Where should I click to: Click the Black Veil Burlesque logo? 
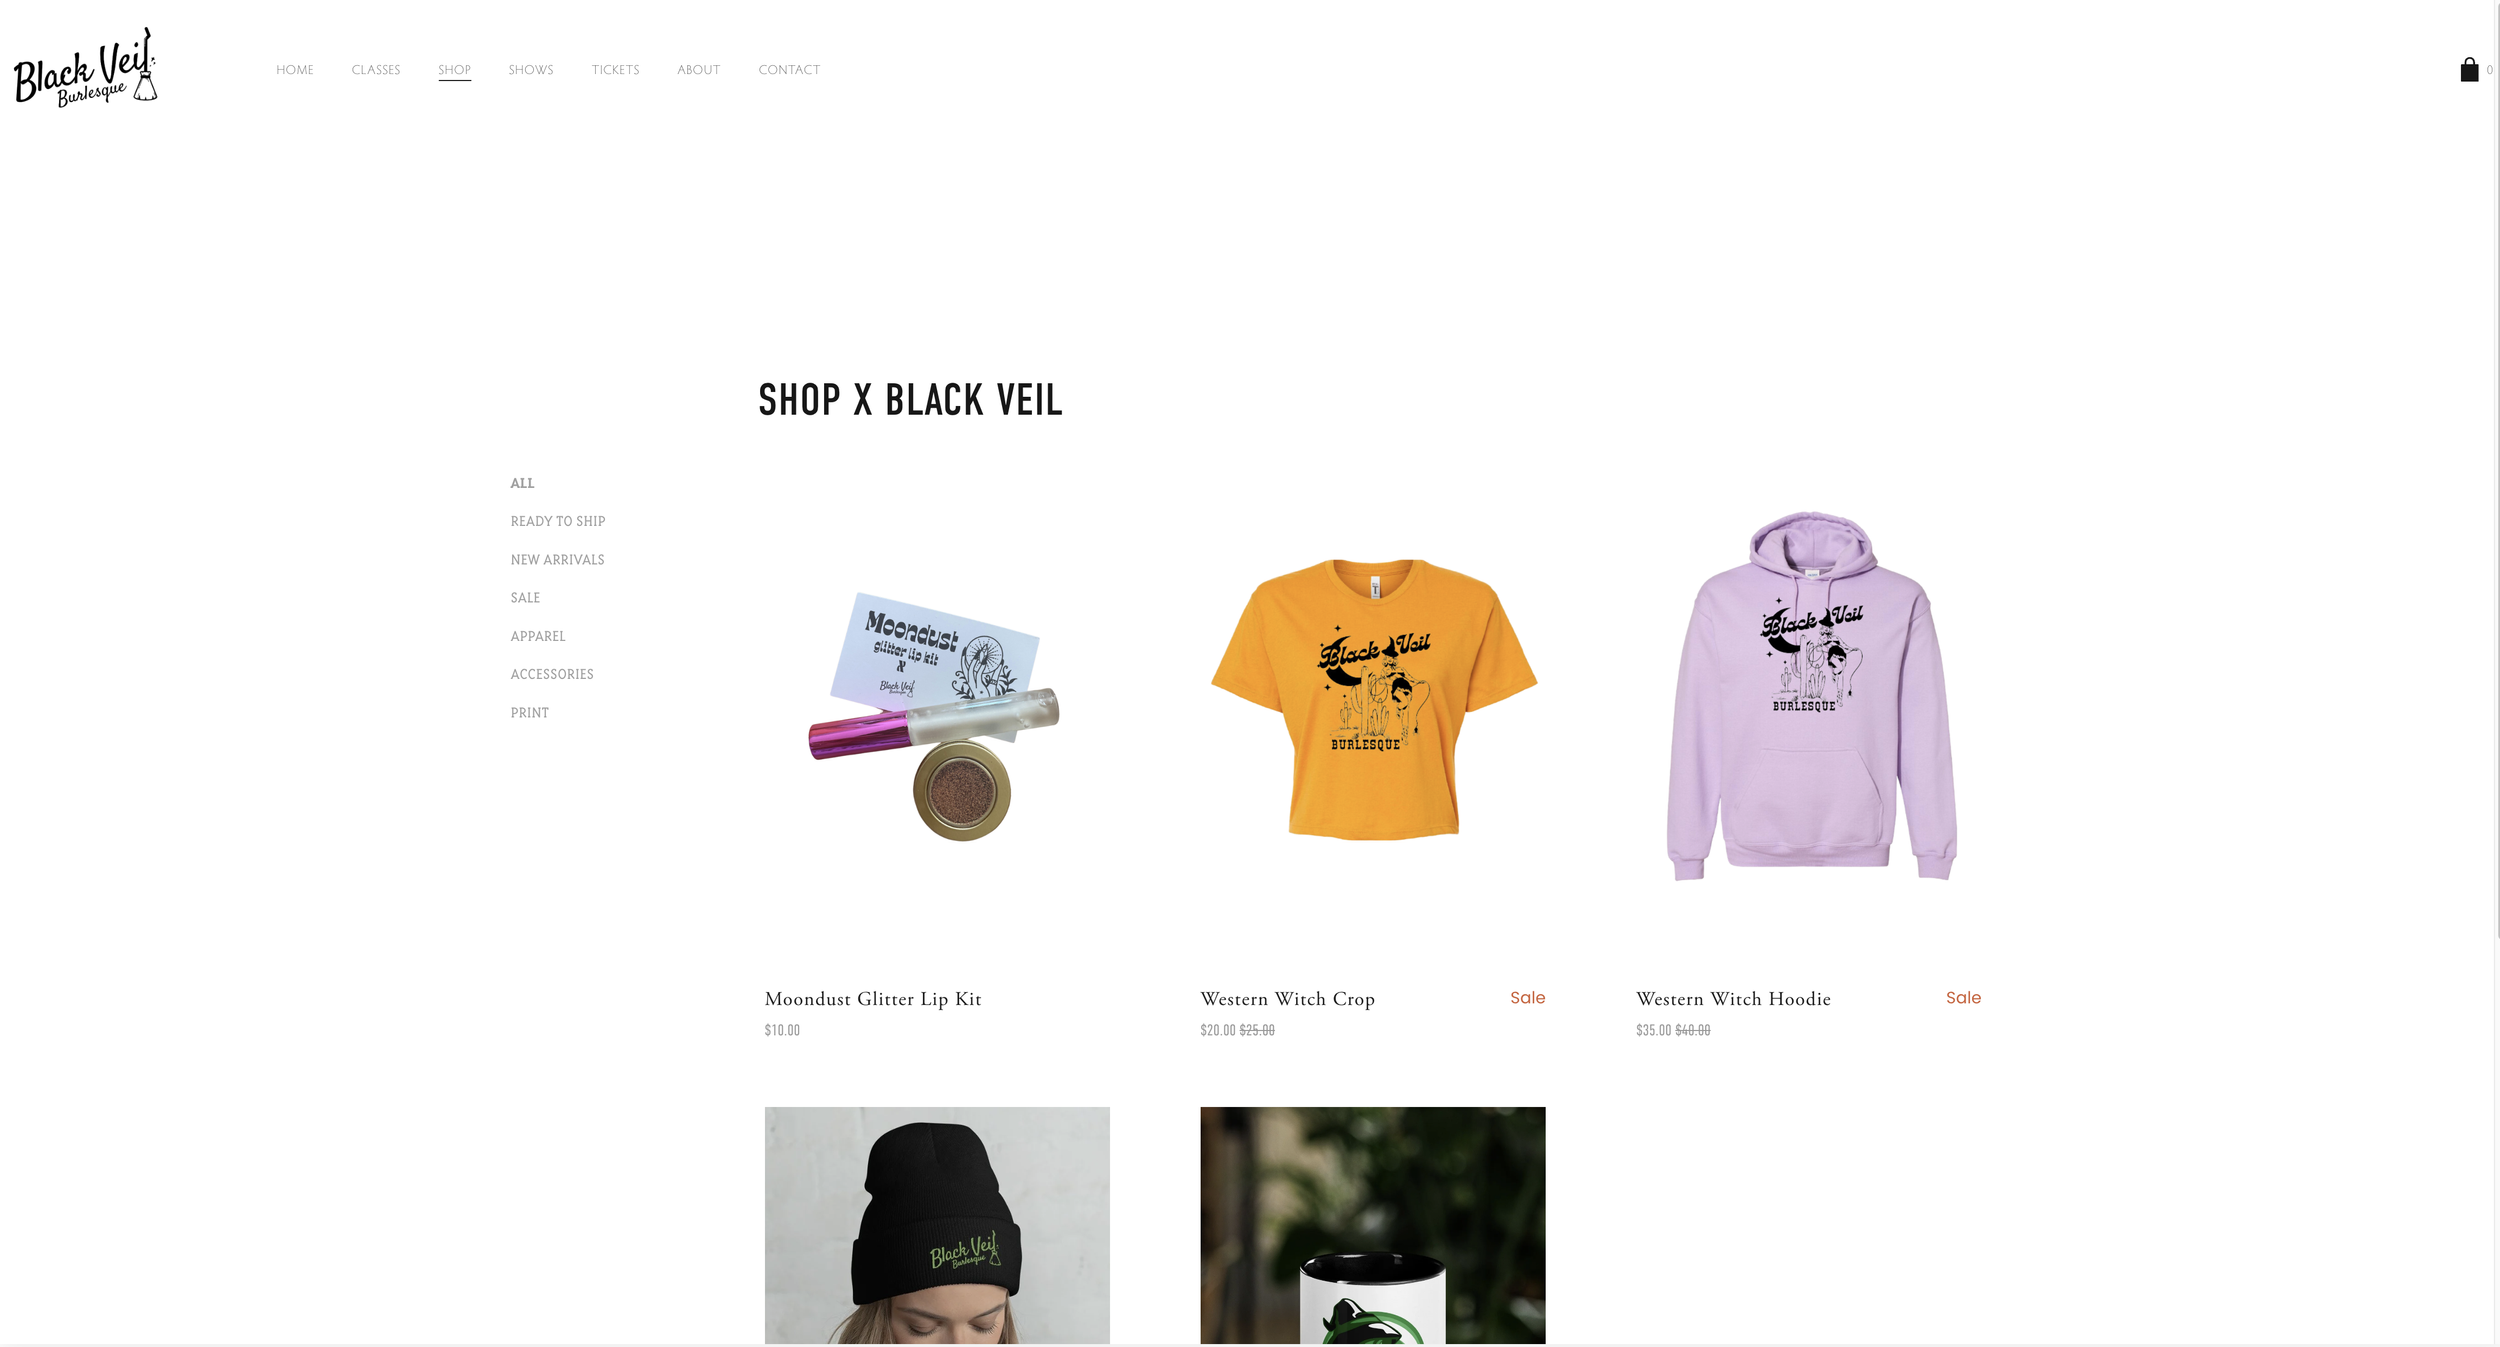pos(85,67)
